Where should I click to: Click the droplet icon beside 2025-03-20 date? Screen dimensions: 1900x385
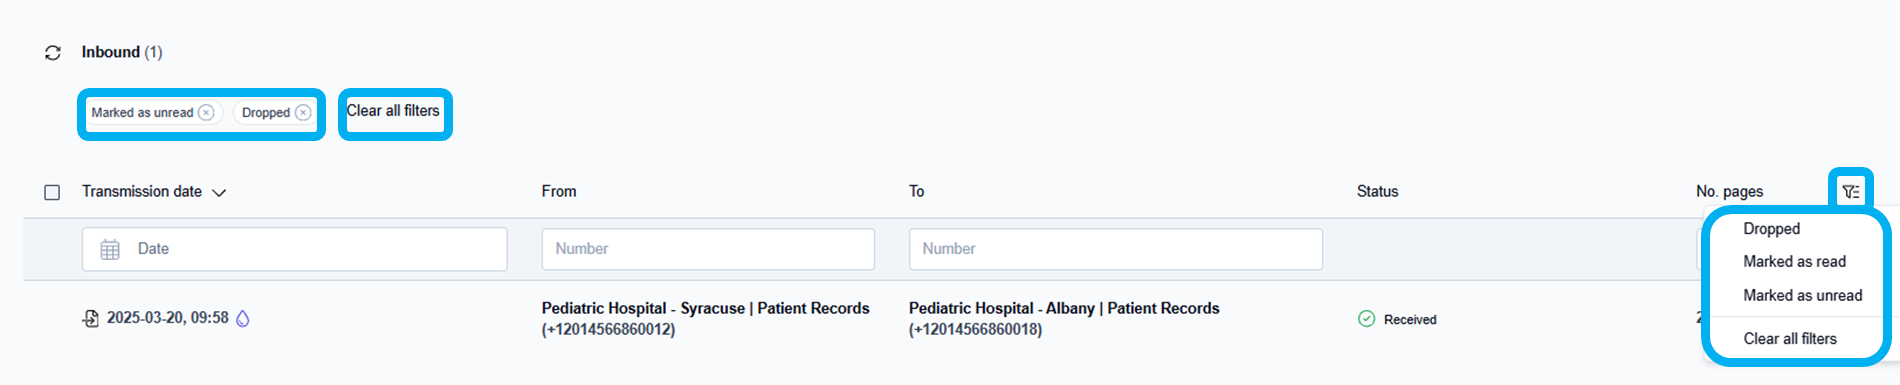click(x=242, y=318)
